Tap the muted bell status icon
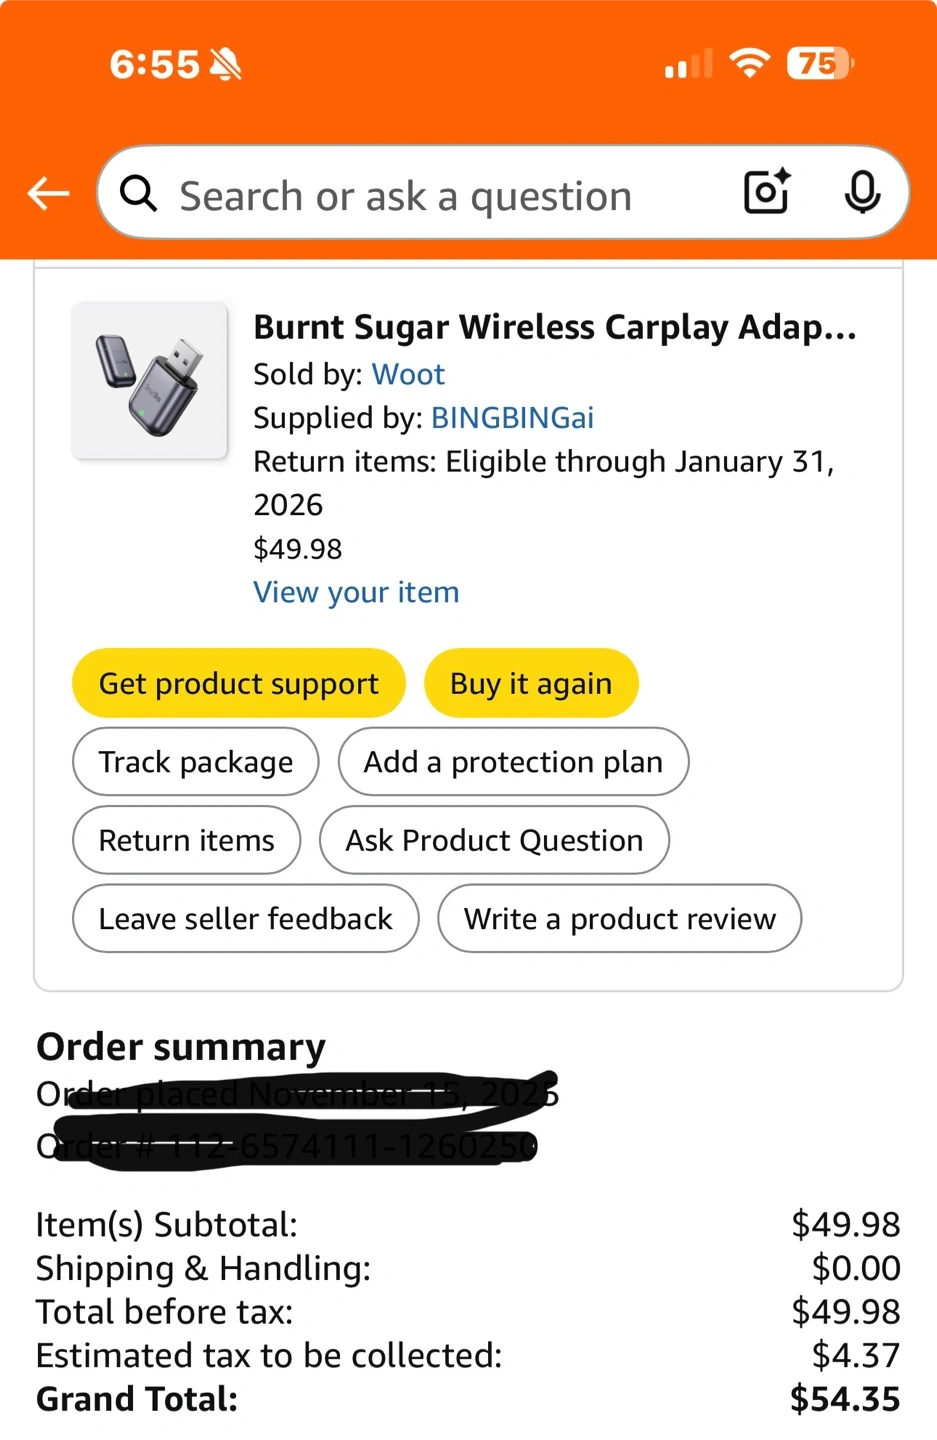Viewport: 937px width, 1440px height. tap(226, 65)
